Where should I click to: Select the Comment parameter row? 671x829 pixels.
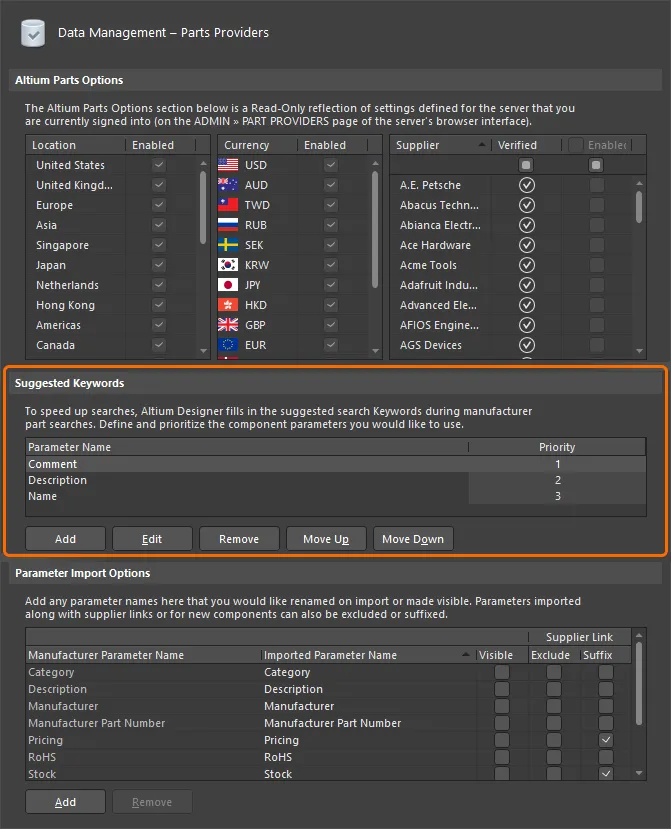click(53, 464)
